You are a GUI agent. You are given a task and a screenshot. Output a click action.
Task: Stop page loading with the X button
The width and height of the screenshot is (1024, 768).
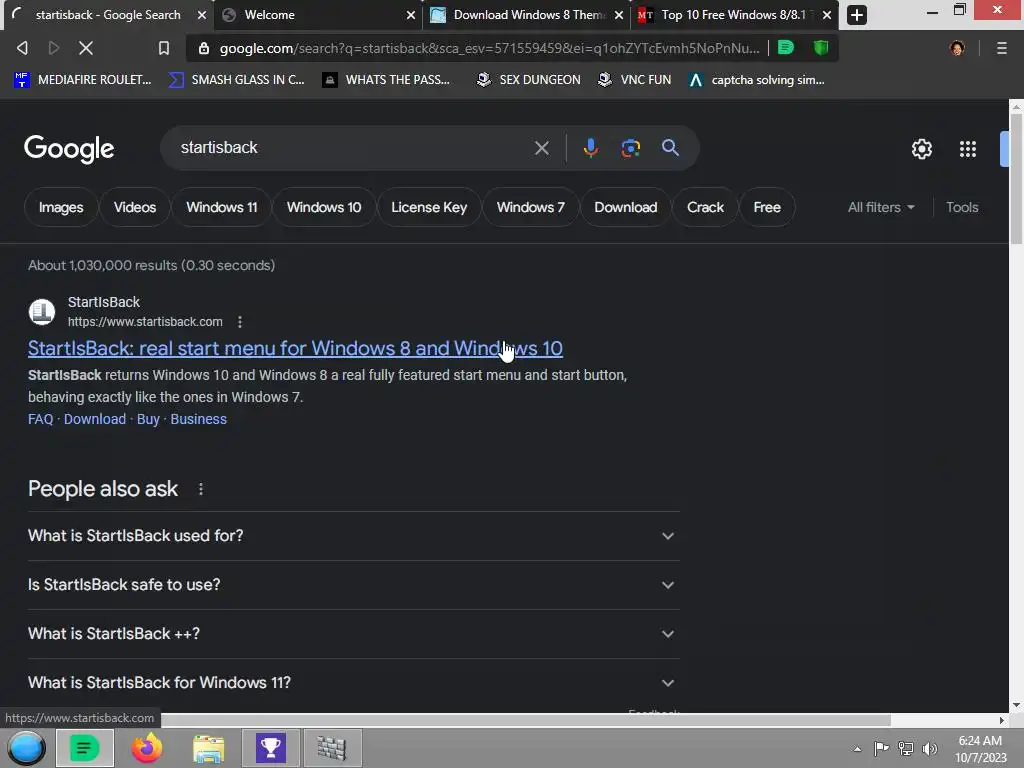pos(86,48)
